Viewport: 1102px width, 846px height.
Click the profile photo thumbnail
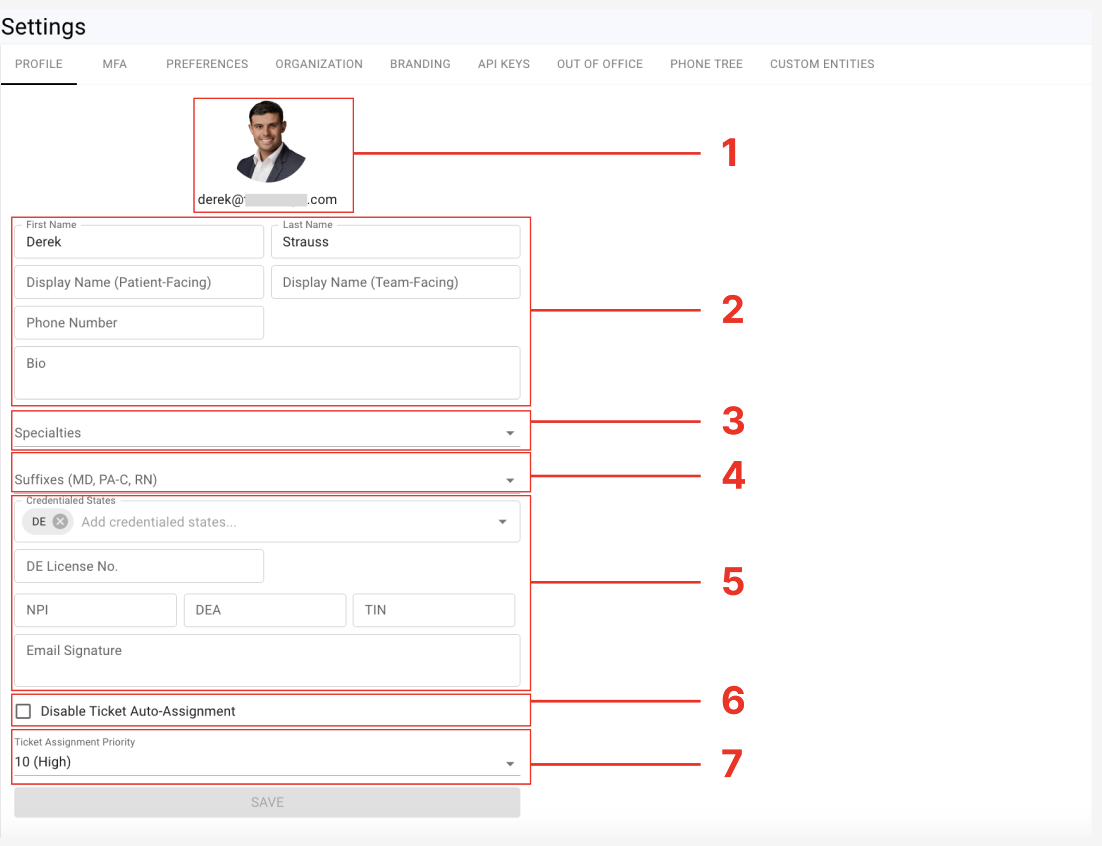point(273,140)
